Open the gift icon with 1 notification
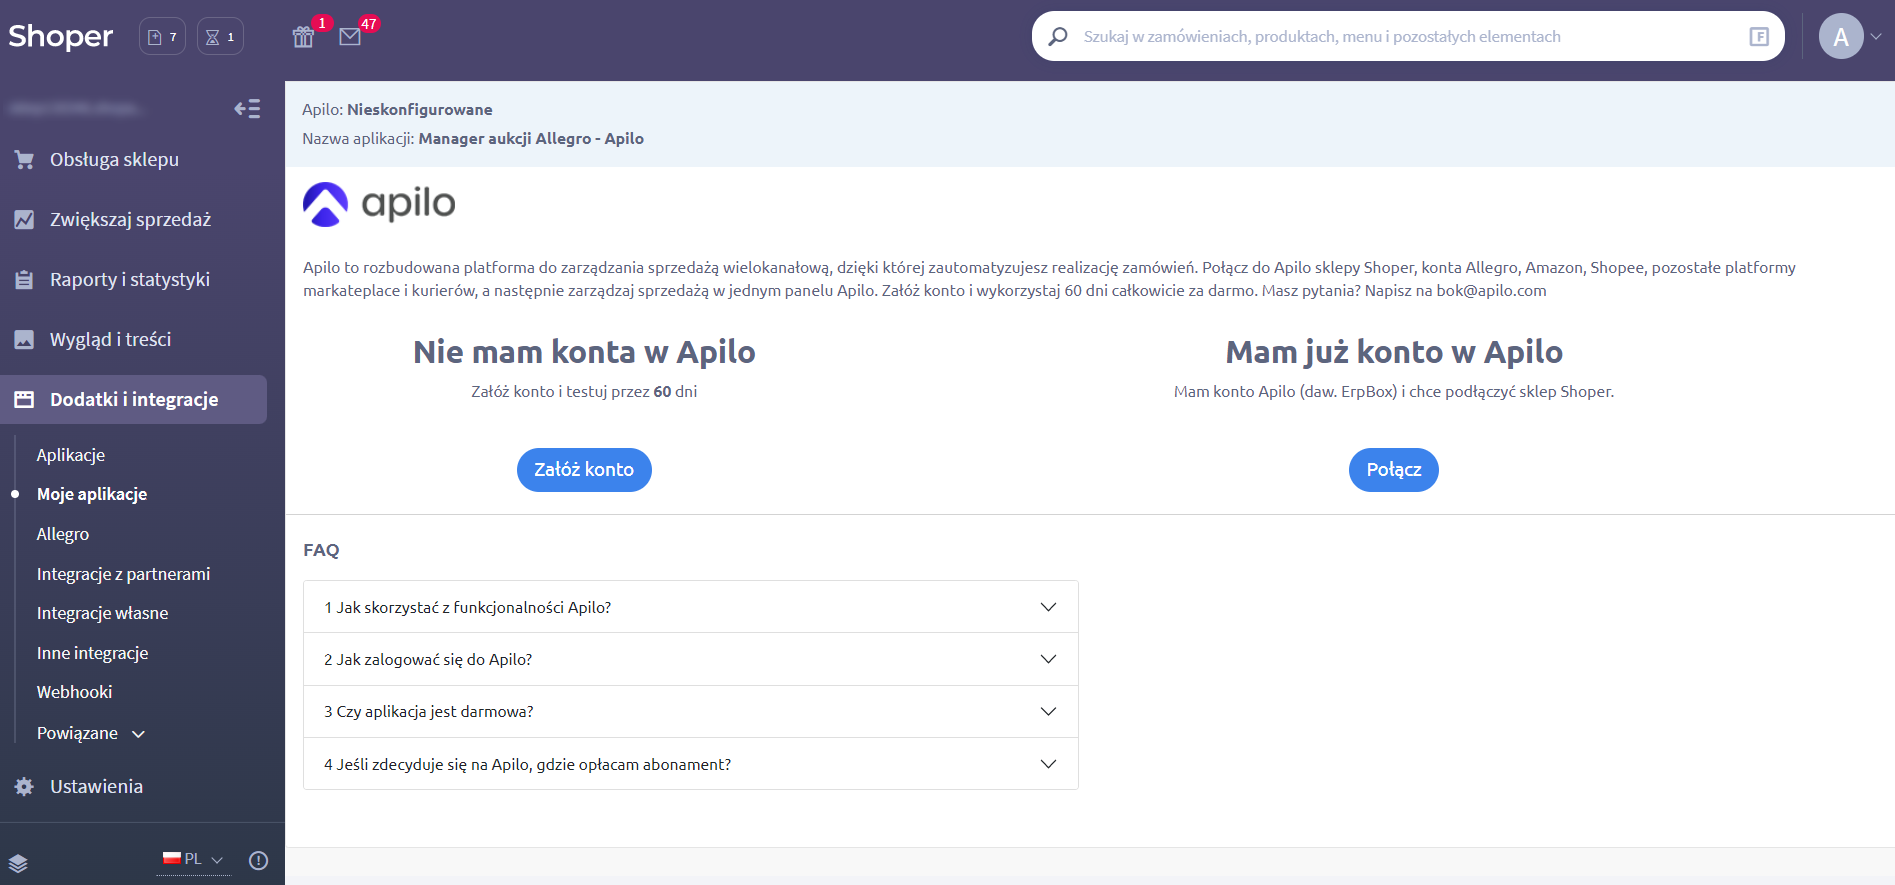This screenshot has width=1895, height=885. (x=304, y=37)
